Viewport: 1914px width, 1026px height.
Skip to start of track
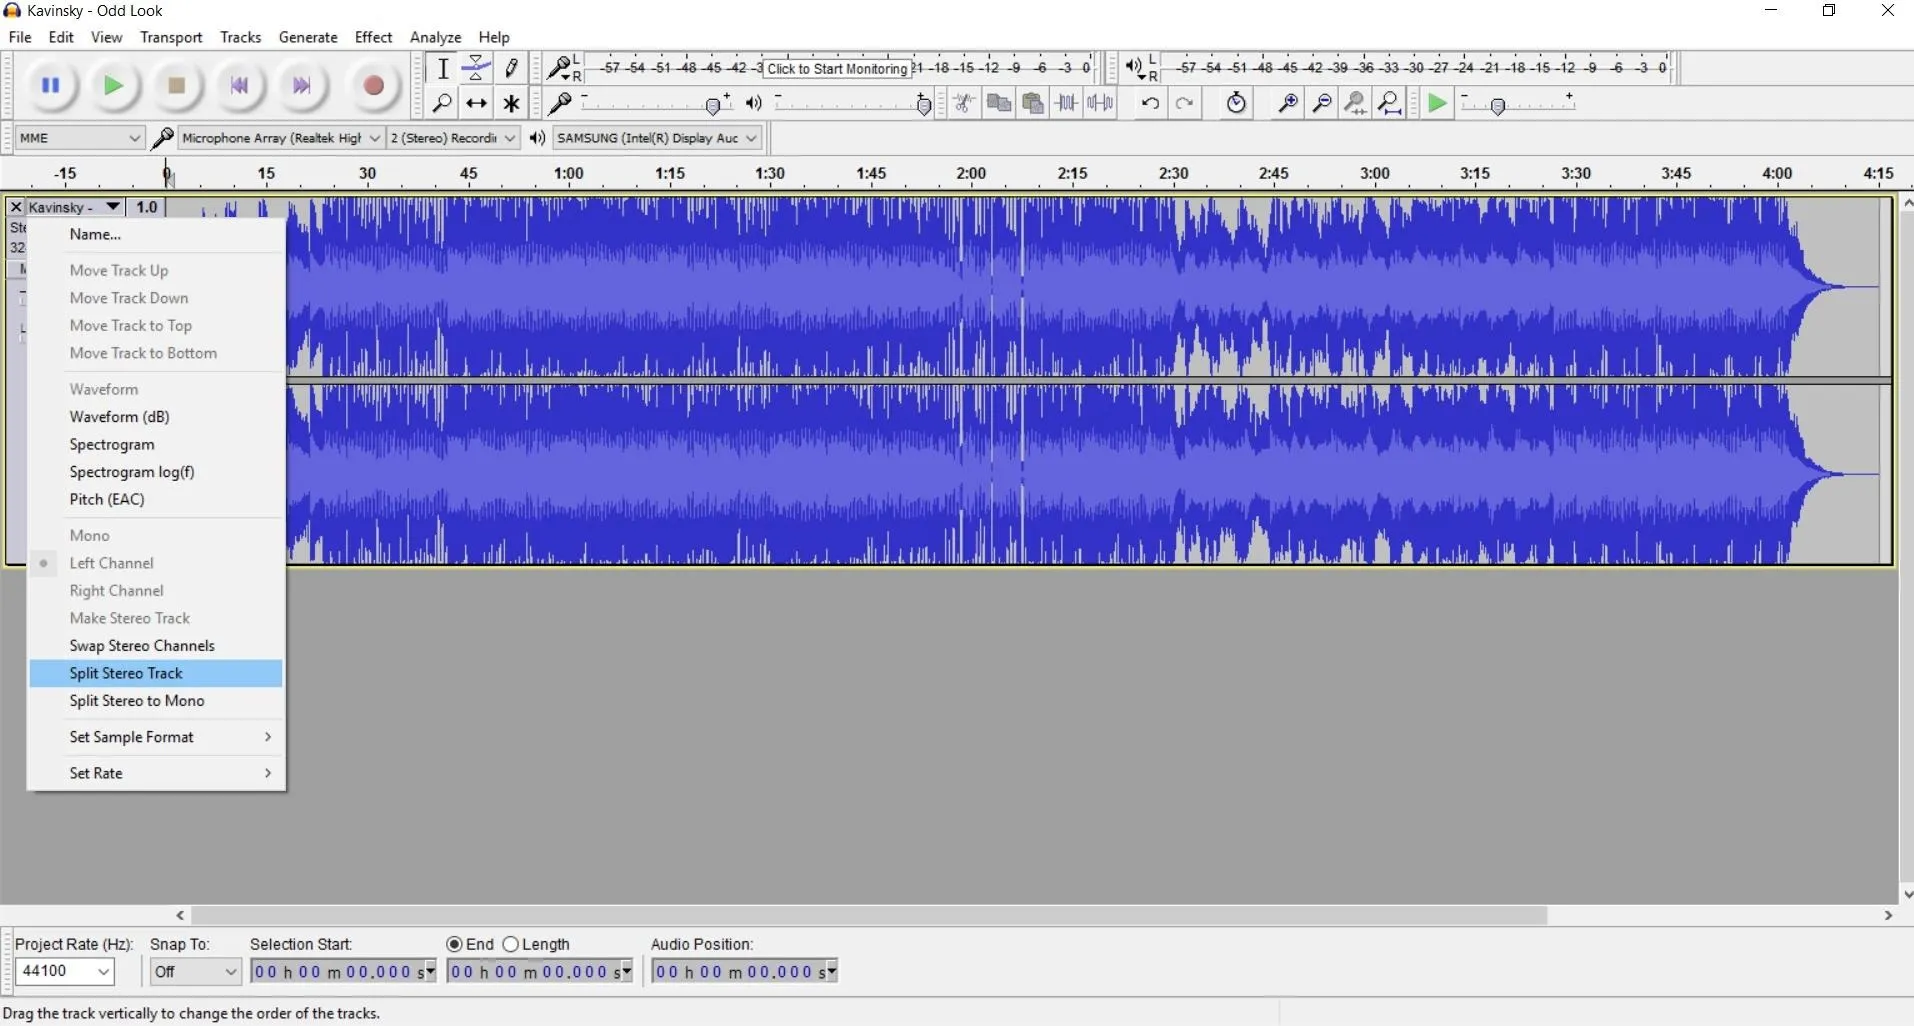240,86
